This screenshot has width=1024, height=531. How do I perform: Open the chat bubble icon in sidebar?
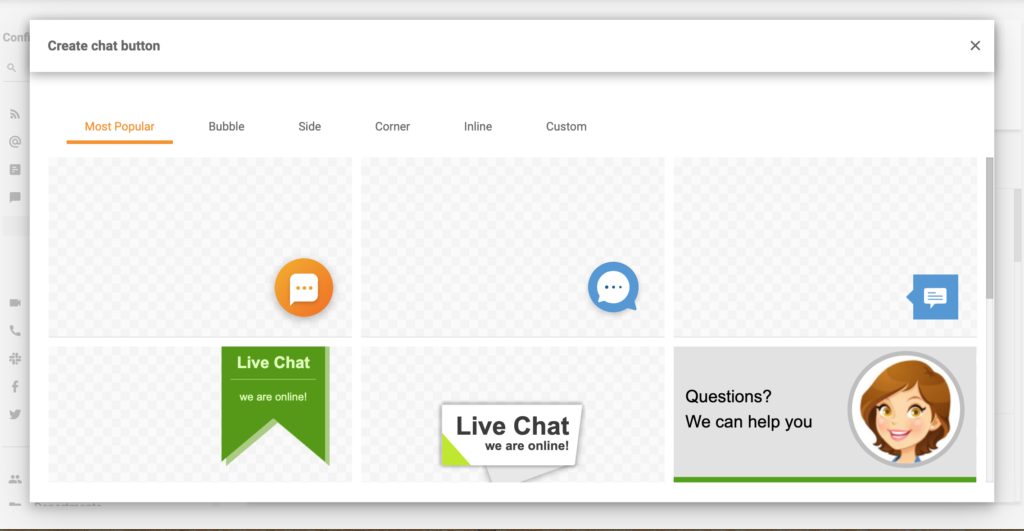(x=14, y=197)
